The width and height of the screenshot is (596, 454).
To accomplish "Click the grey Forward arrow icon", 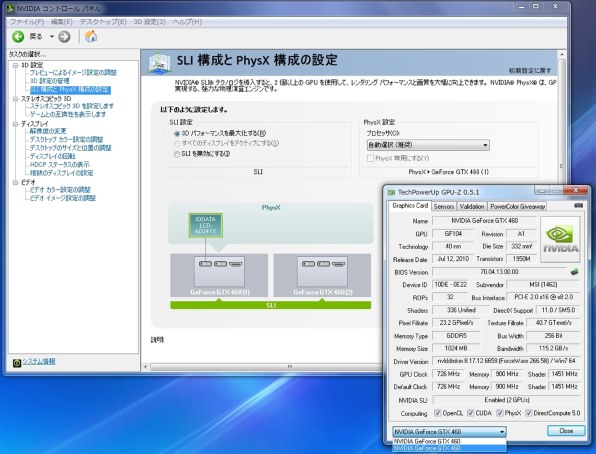I will click(64, 37).
